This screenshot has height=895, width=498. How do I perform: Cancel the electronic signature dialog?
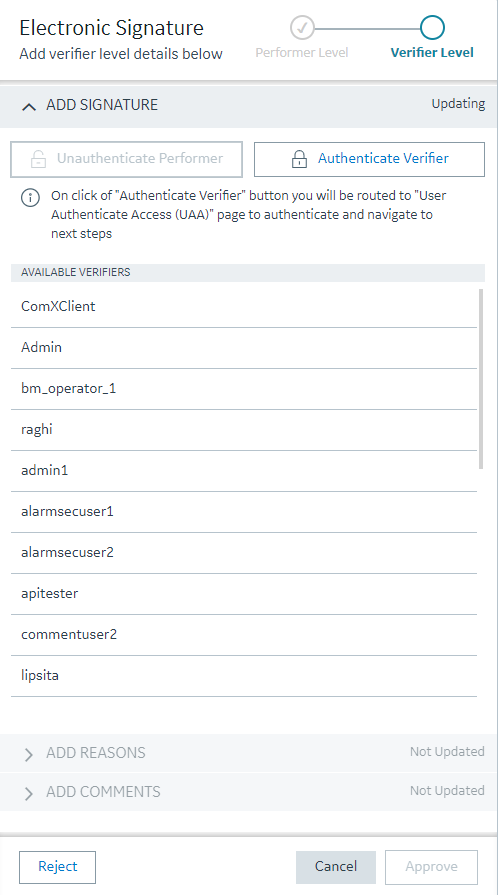(x=336, y=867)
